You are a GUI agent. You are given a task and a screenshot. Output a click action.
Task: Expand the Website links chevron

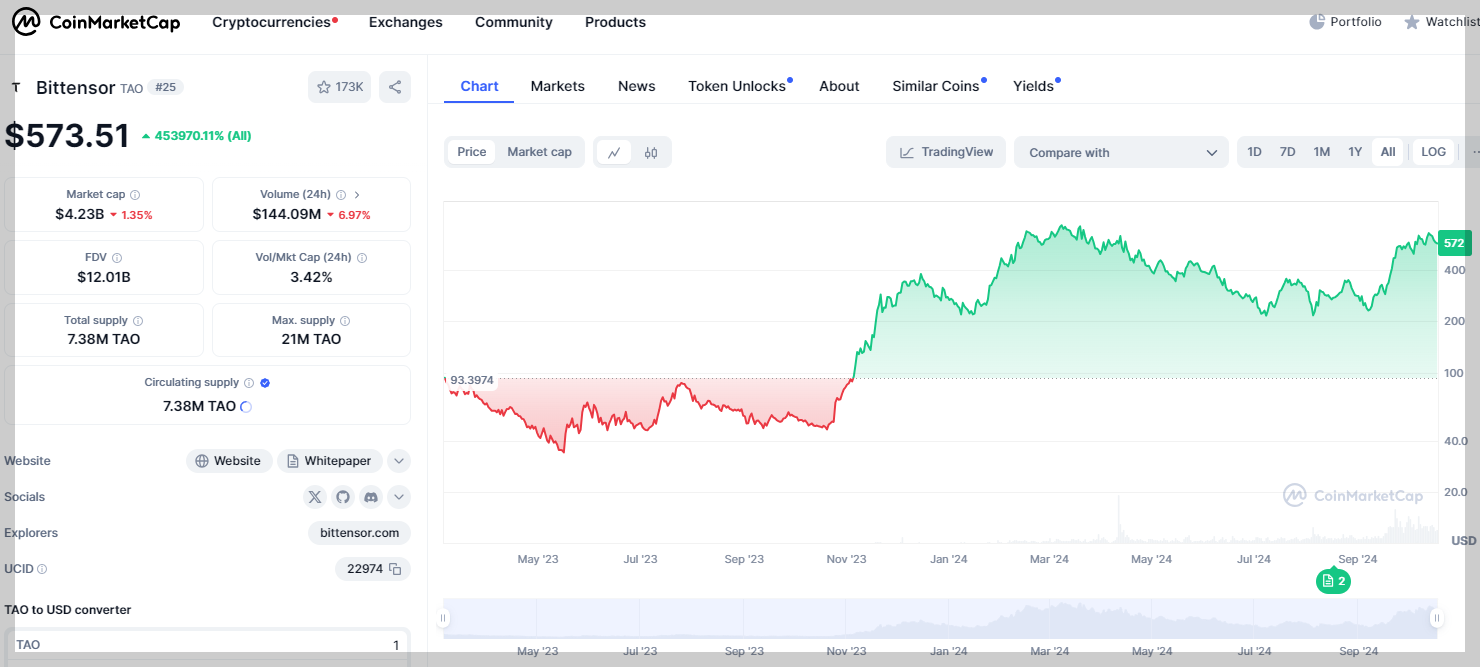(x=399, y=461)
